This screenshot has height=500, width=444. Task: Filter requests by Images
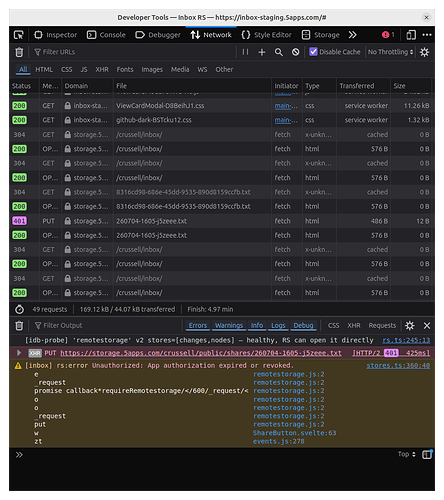pos(152,69)
